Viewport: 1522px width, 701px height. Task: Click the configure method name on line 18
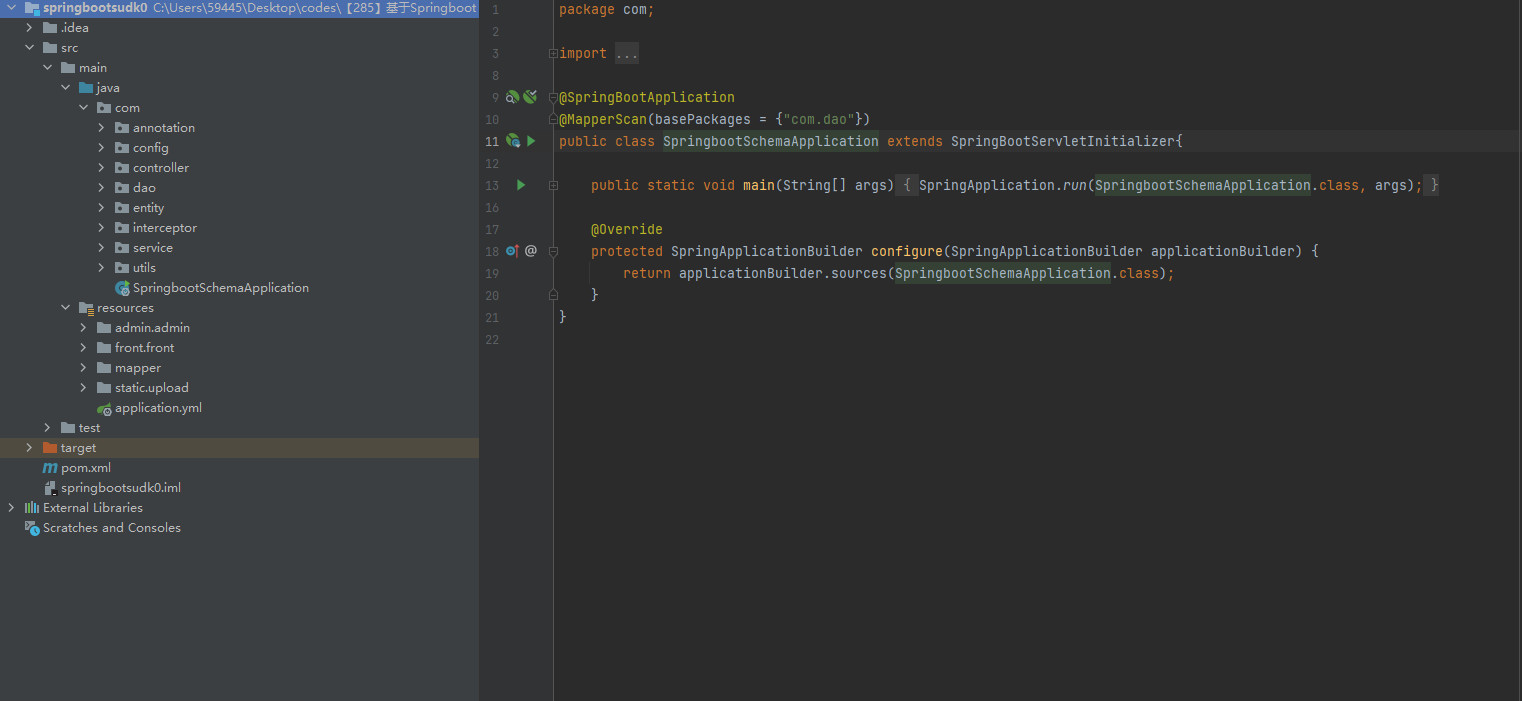click(x=907, y=251)
